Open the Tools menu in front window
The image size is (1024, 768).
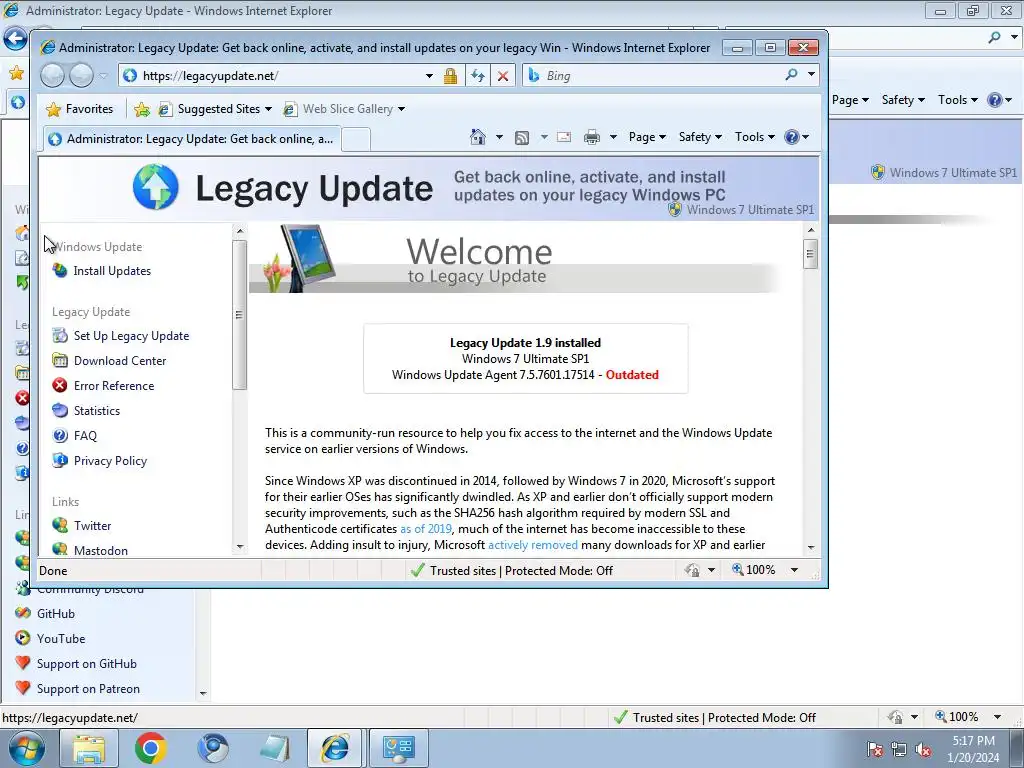click(754, 137)
